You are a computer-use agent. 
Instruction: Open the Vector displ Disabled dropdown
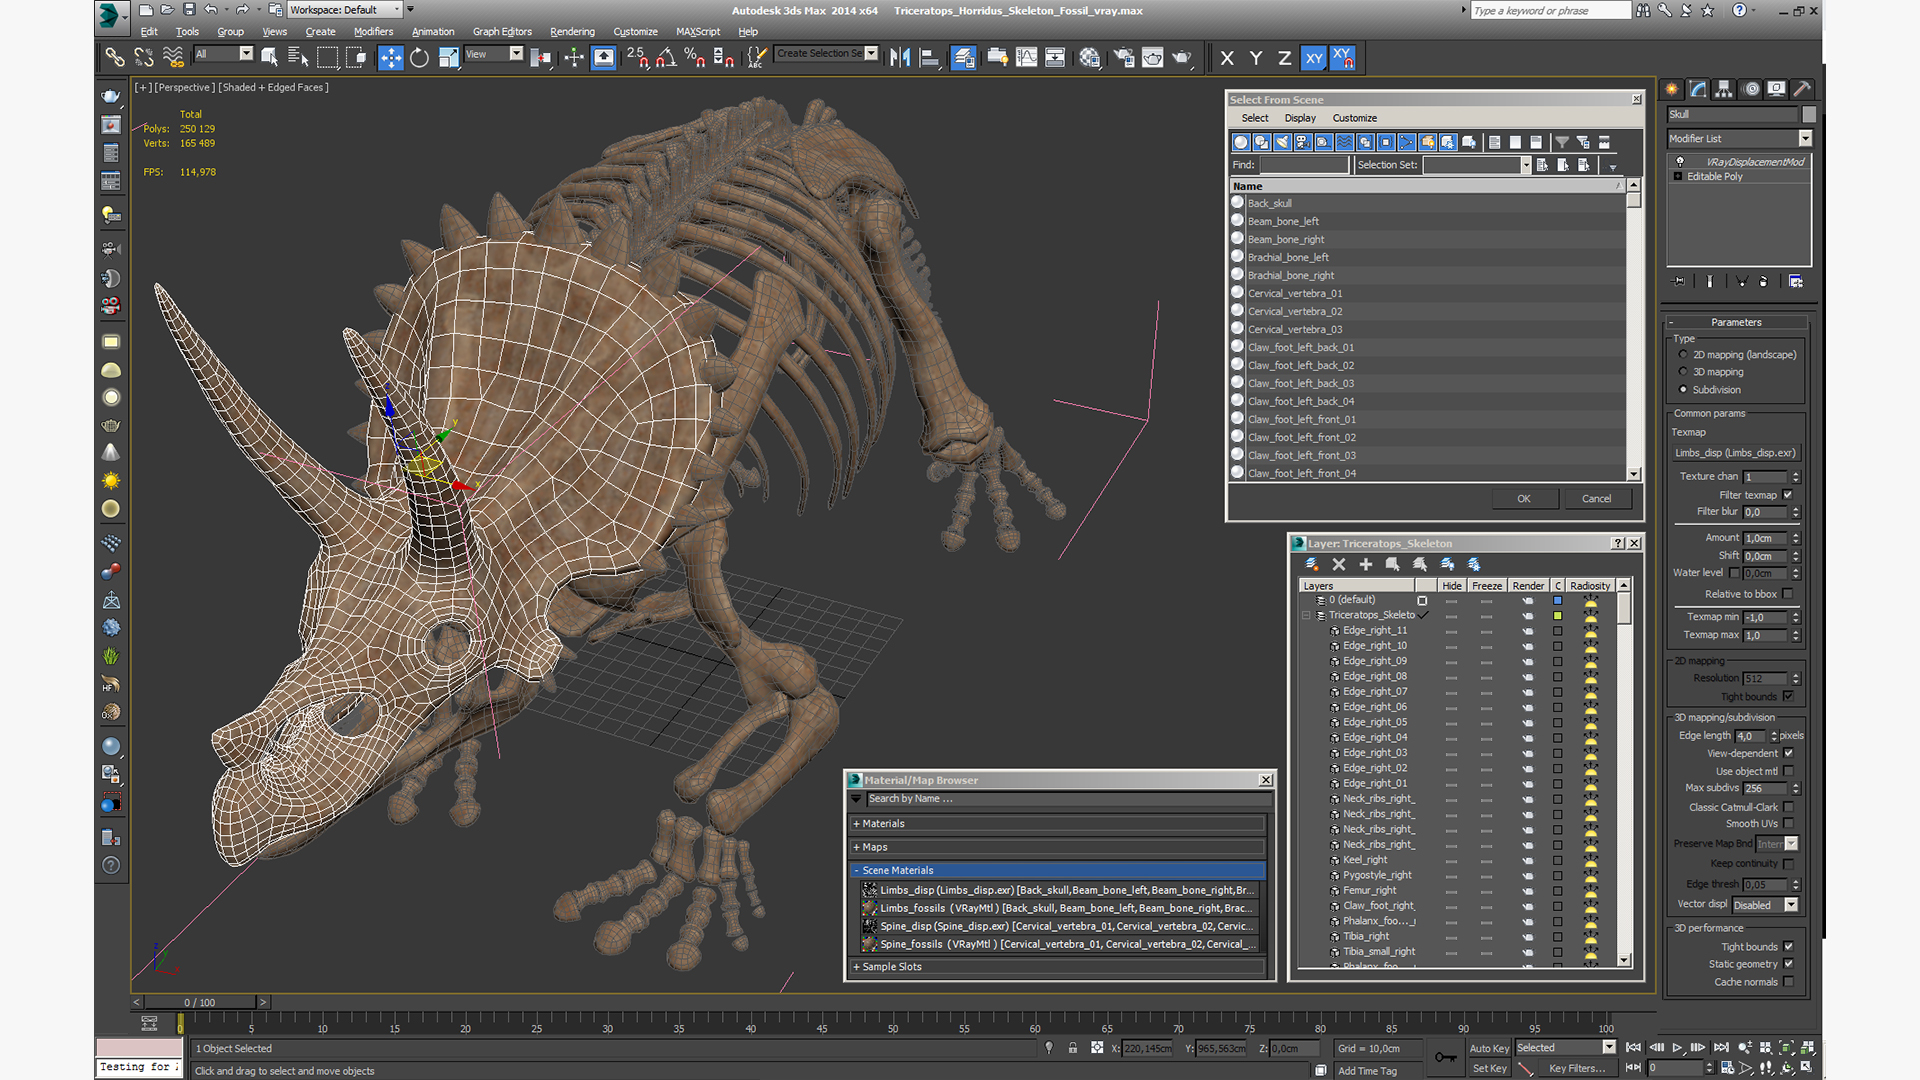click(1765, 904)
